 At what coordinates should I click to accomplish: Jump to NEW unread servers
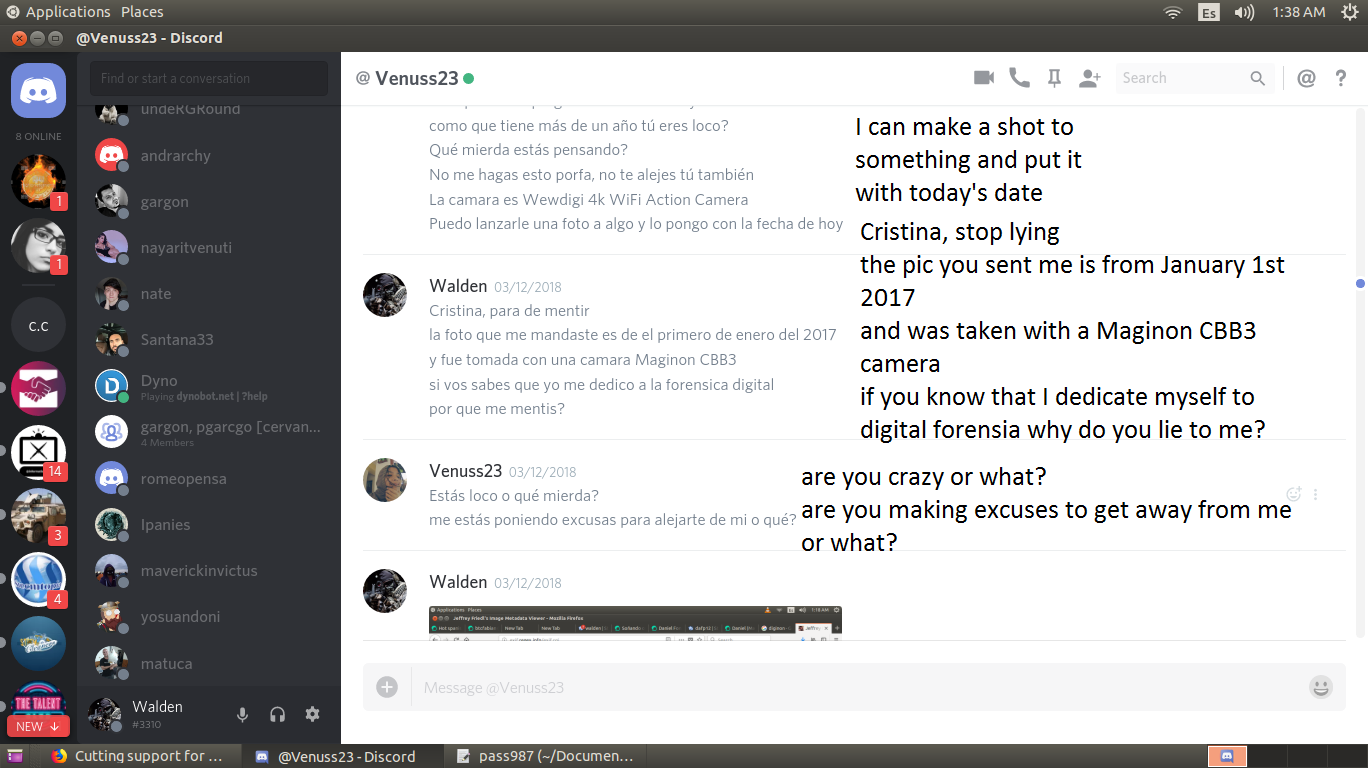[38, 726]
